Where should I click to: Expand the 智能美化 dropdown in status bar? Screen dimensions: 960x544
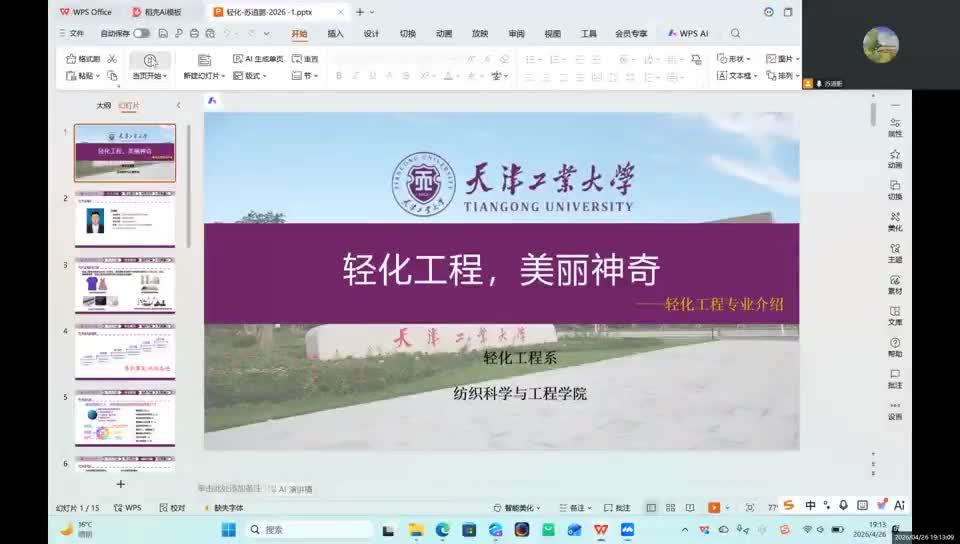517,508
